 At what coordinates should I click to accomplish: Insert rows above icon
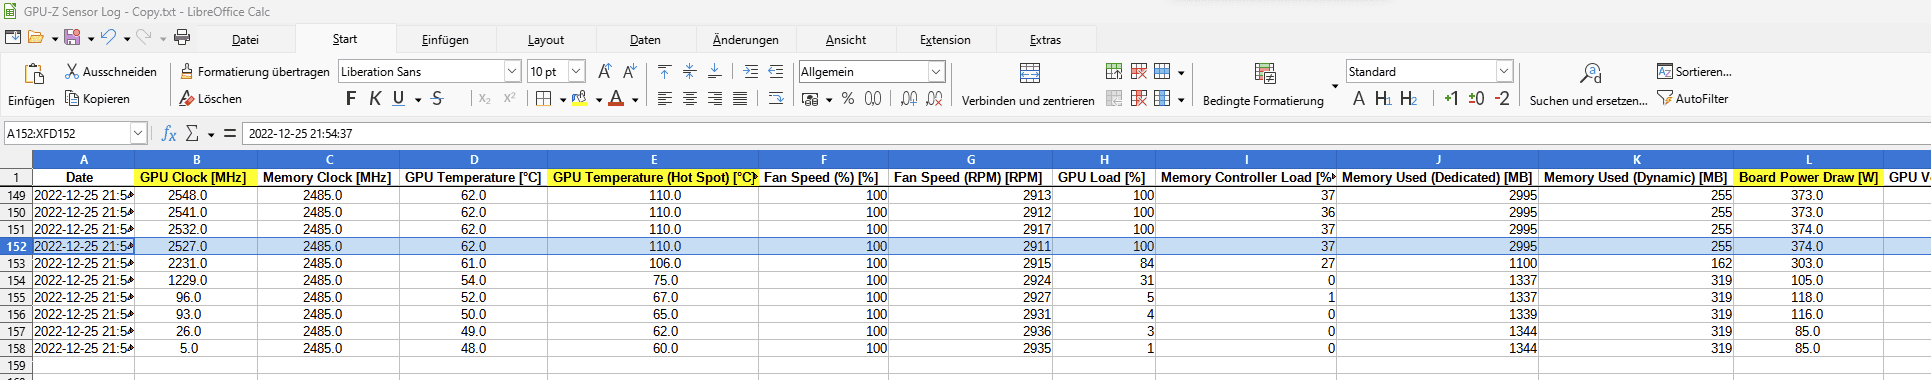point(1114,72)
